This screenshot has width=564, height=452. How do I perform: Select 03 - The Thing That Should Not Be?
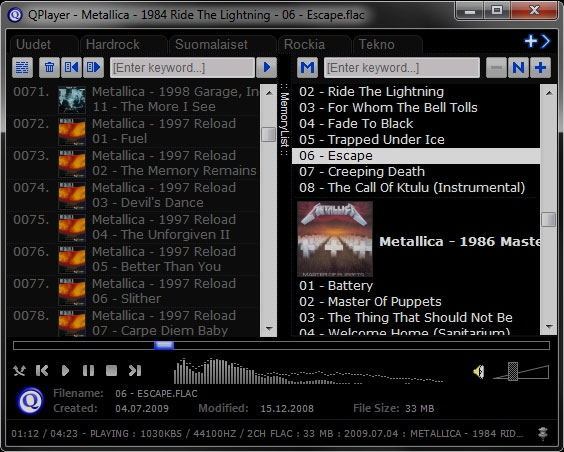click(x=416, y=318)
